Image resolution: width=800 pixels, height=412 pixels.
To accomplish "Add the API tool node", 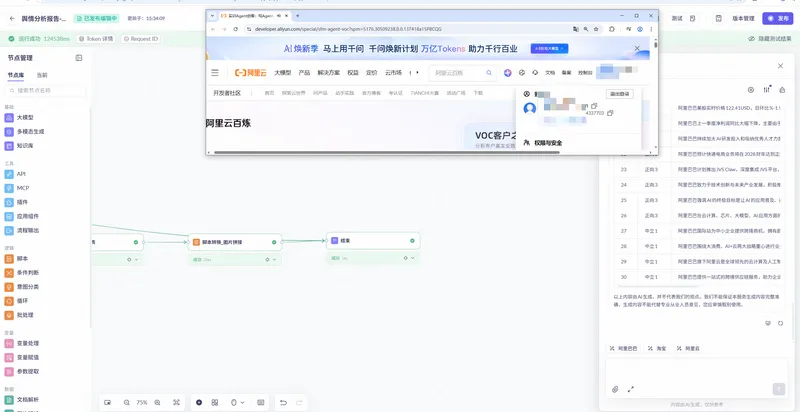I will pos(21,174).
